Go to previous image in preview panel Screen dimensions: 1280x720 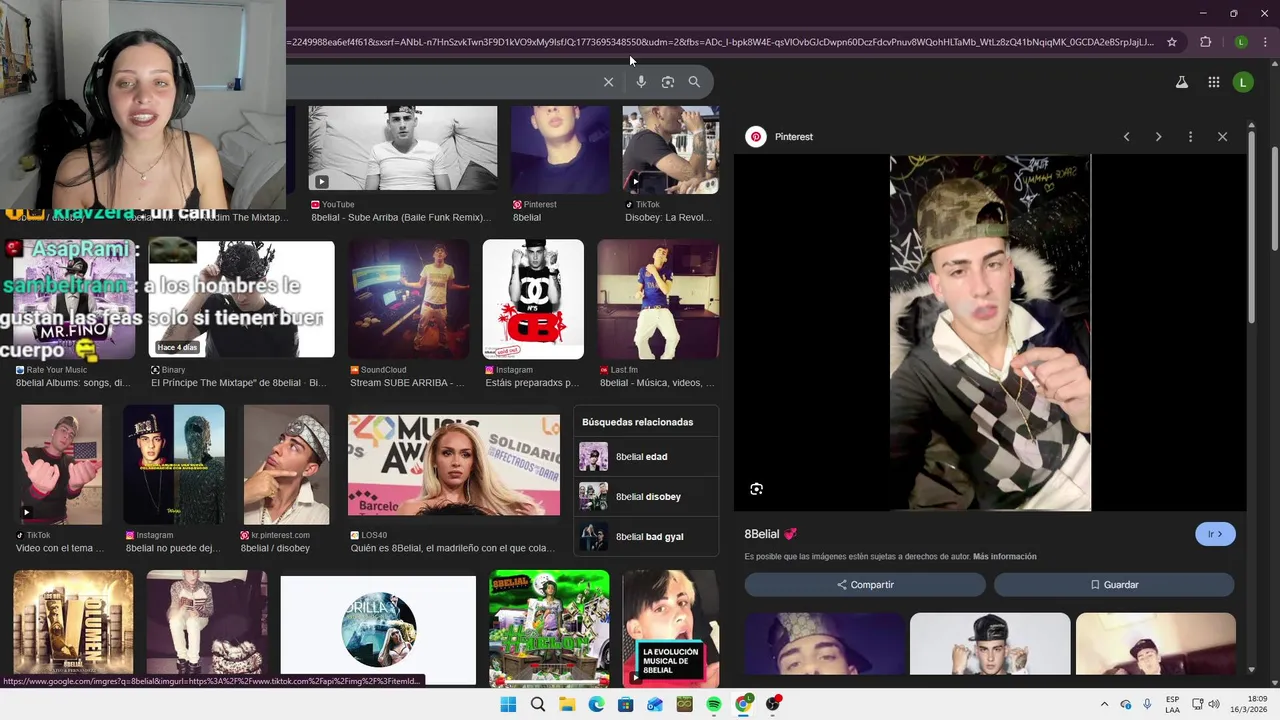pos(1126,137)
